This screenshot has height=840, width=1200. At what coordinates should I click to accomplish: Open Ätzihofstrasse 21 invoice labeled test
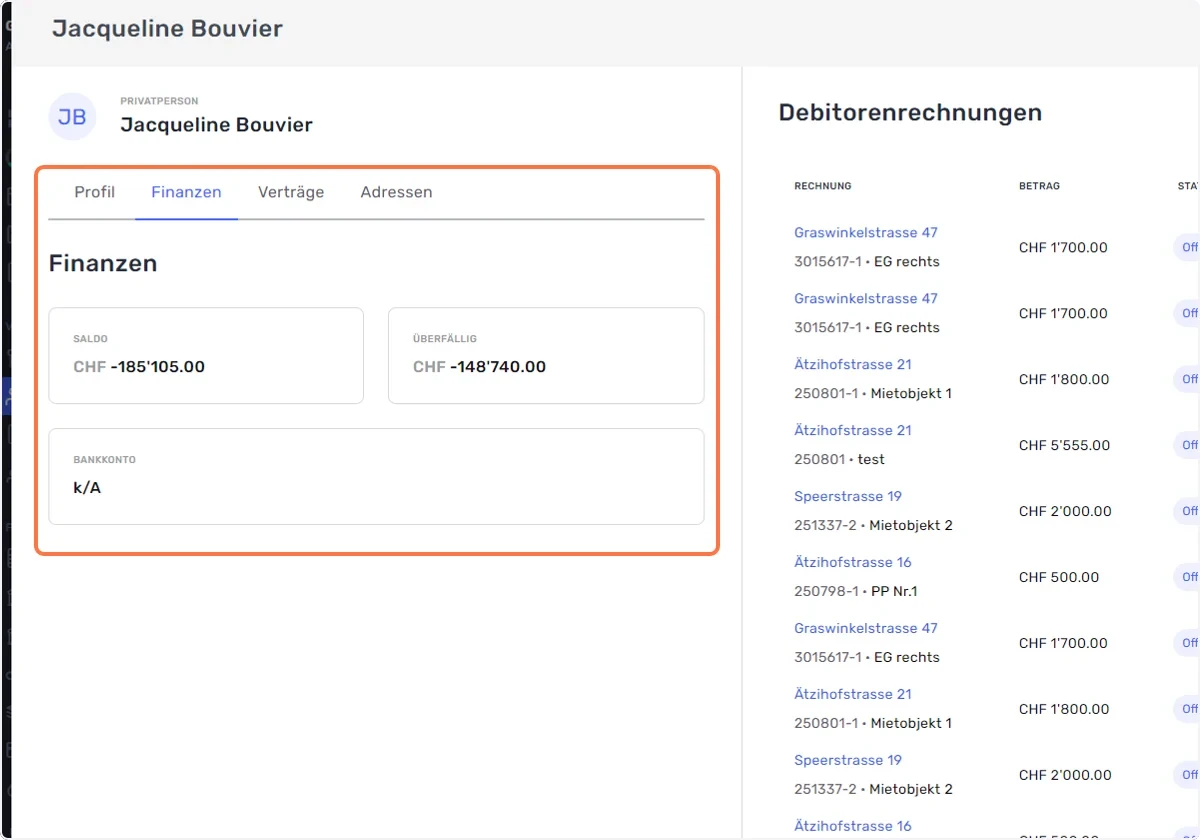tap(853, 430)
